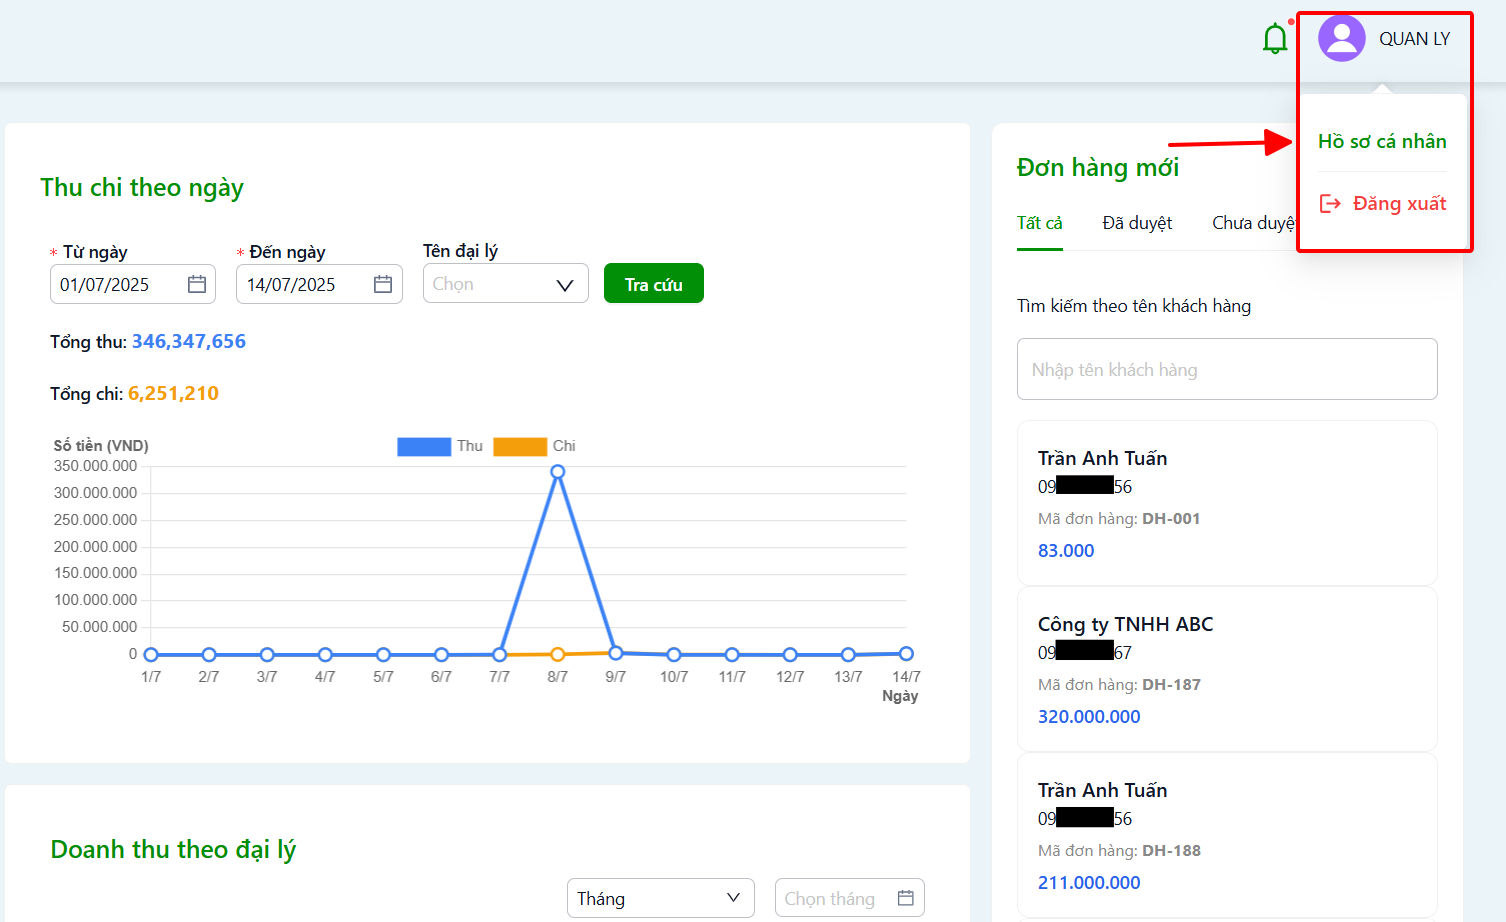Switch to the Đã duyệt tab

pos(1137,223)
